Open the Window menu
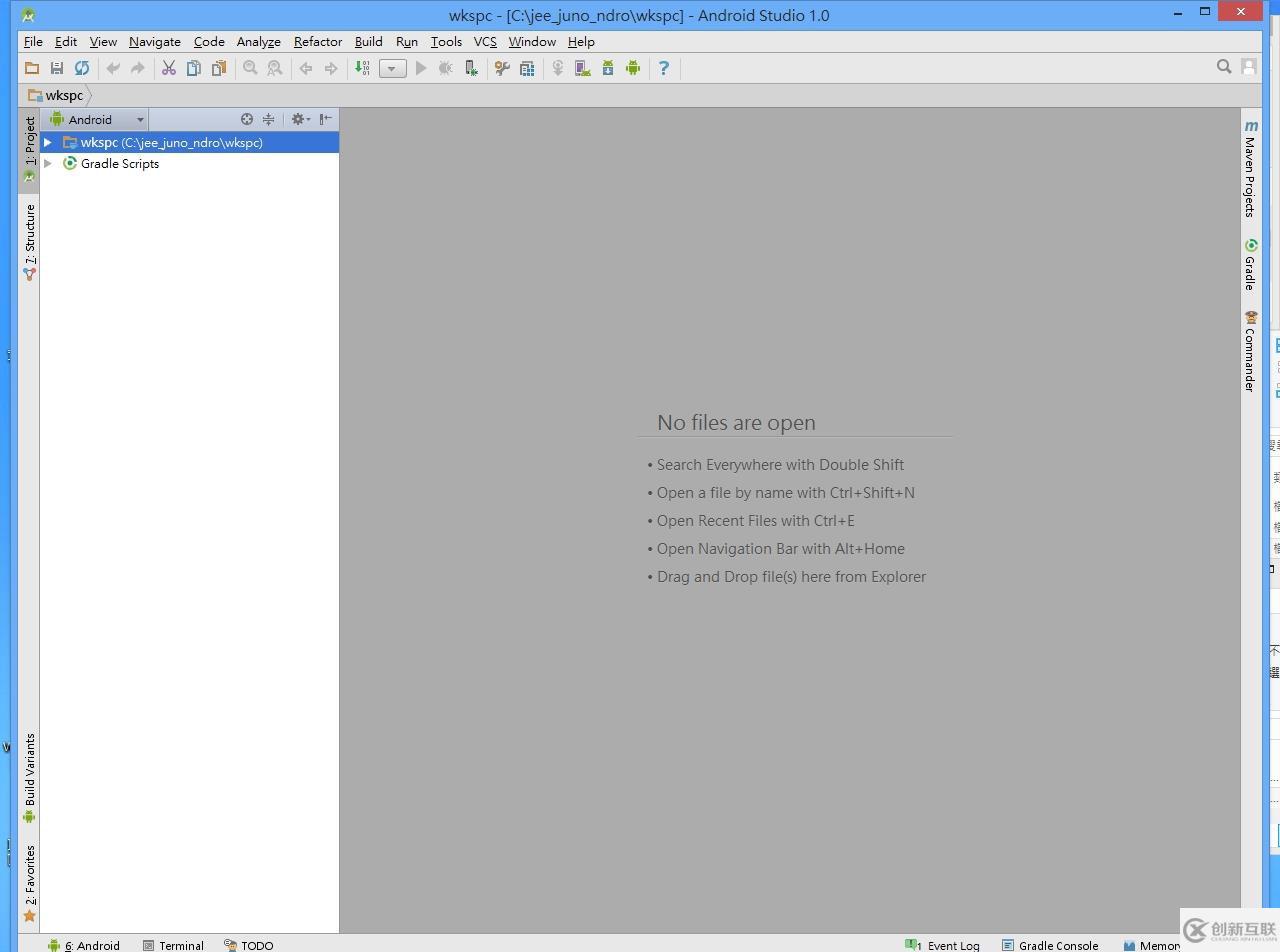Screen dimensions: 1280x952 click(532, 42)
